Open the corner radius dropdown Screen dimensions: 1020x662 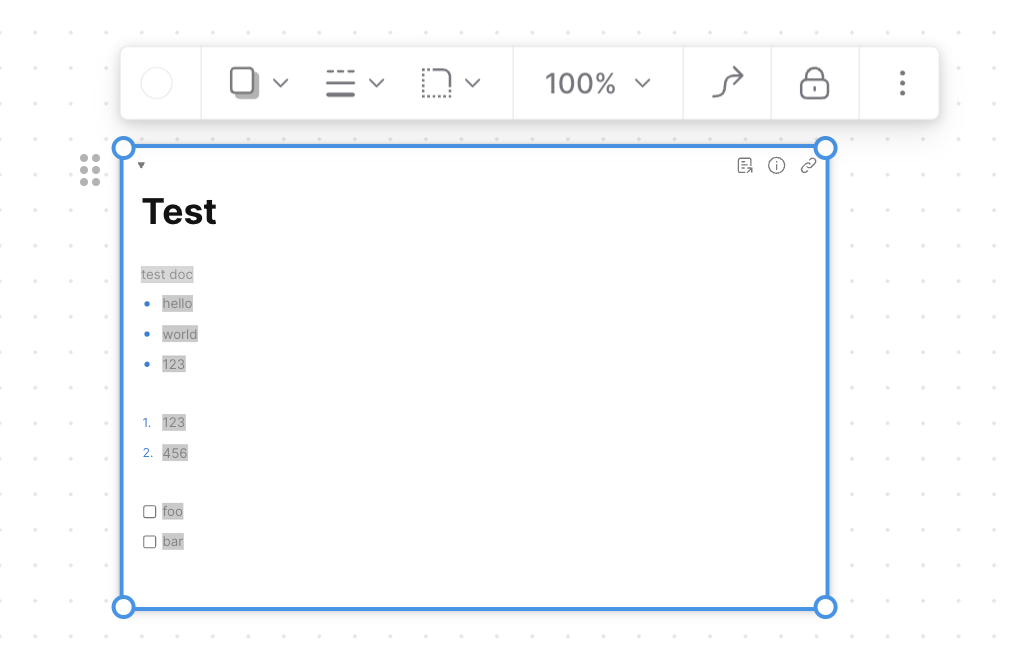point(450,83)
